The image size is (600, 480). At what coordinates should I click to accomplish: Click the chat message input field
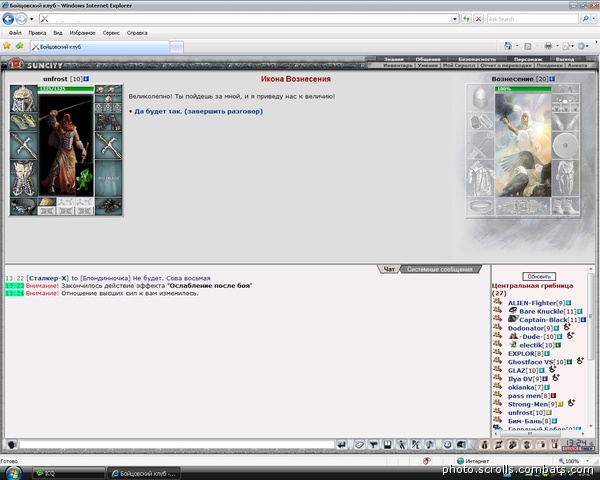point(177,445)
